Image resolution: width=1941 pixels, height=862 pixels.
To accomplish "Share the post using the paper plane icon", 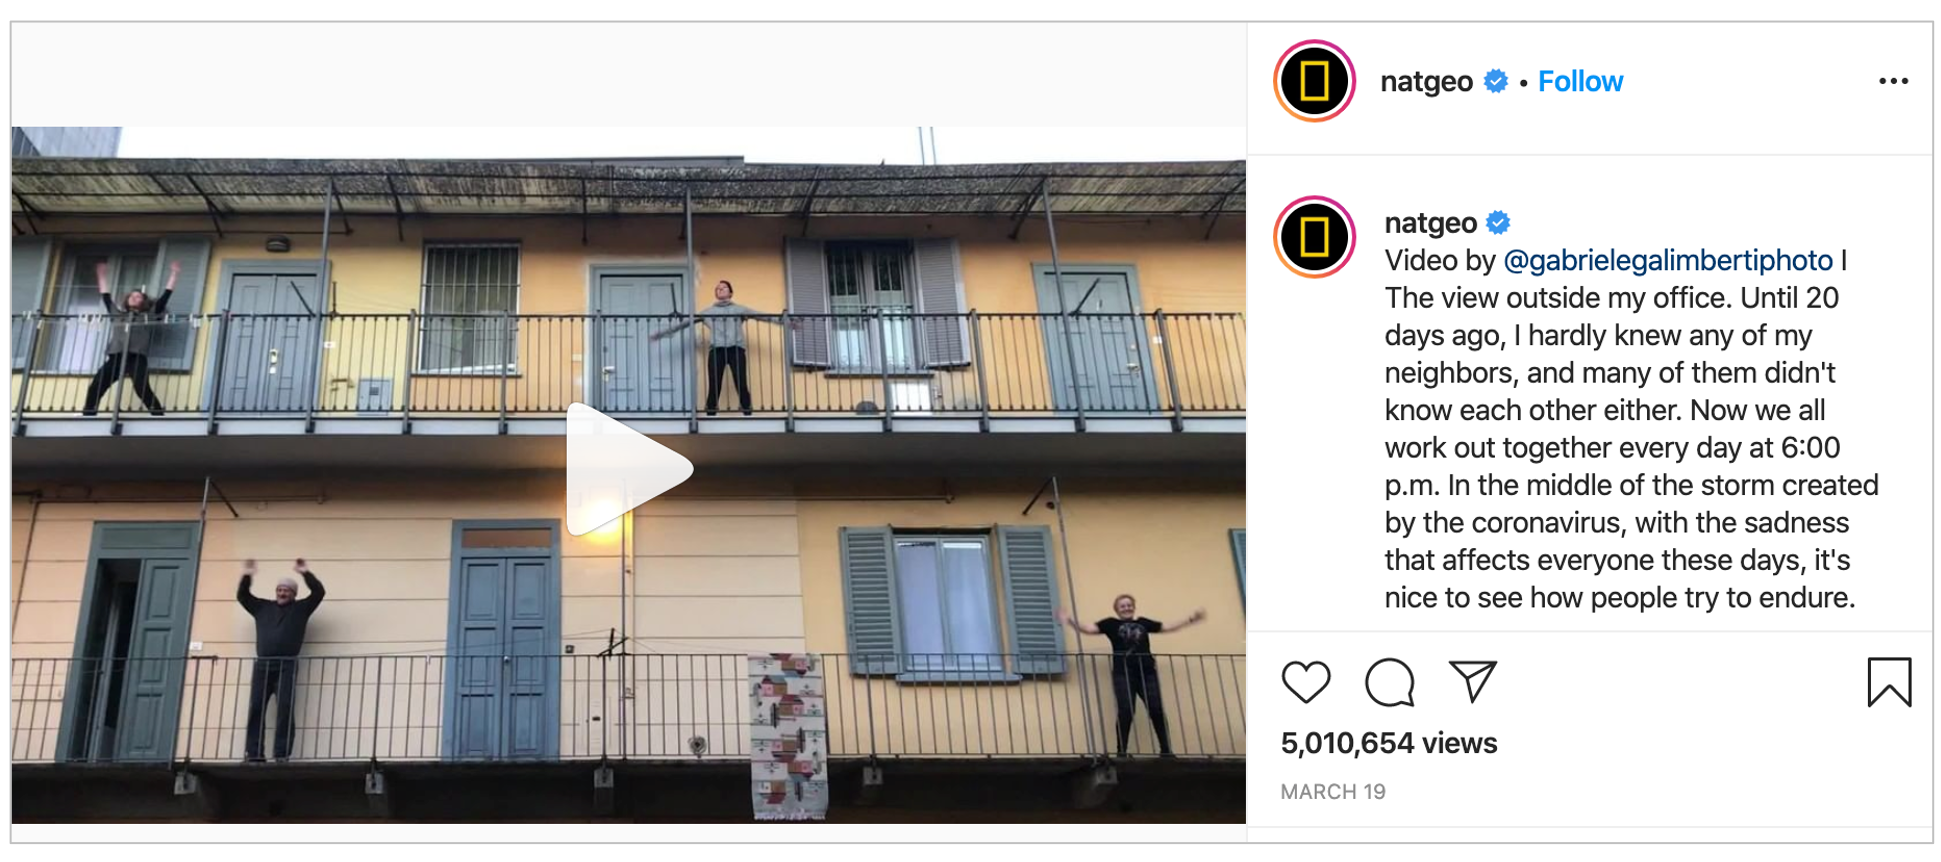I will pos(1473,682).
